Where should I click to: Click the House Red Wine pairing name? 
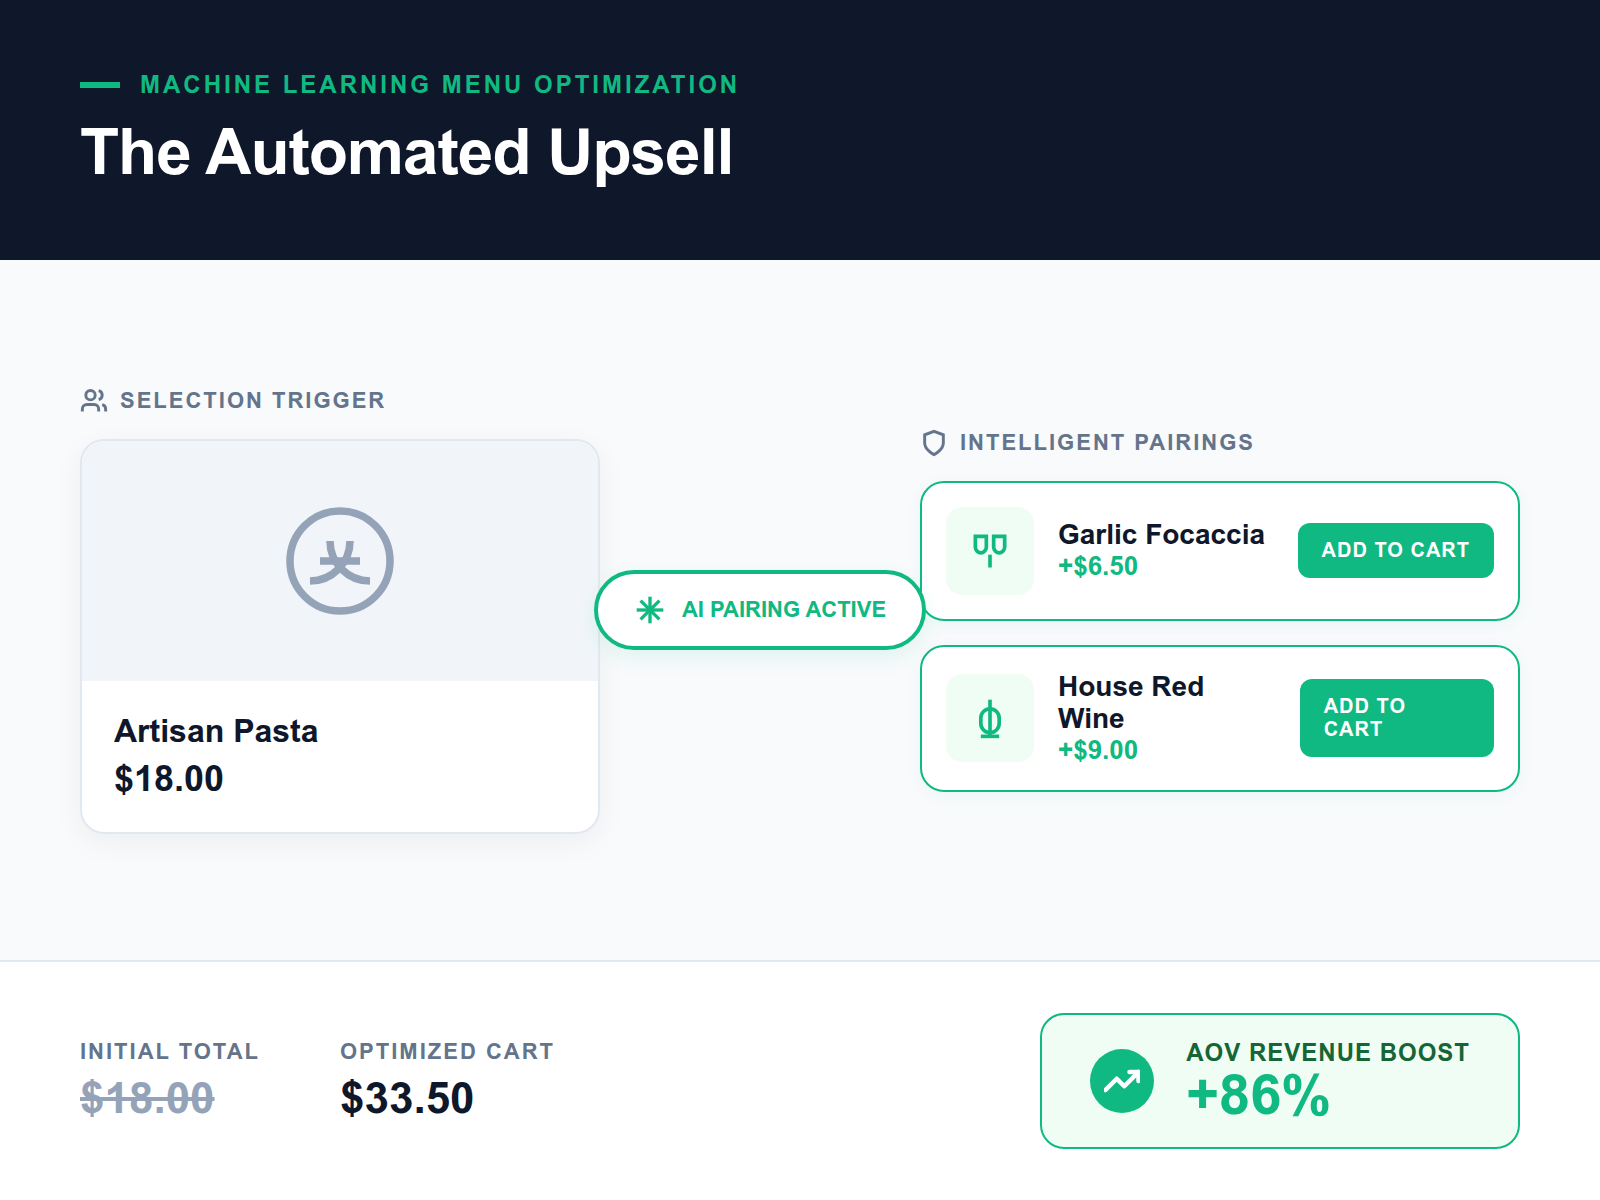tap(1131, 702)
